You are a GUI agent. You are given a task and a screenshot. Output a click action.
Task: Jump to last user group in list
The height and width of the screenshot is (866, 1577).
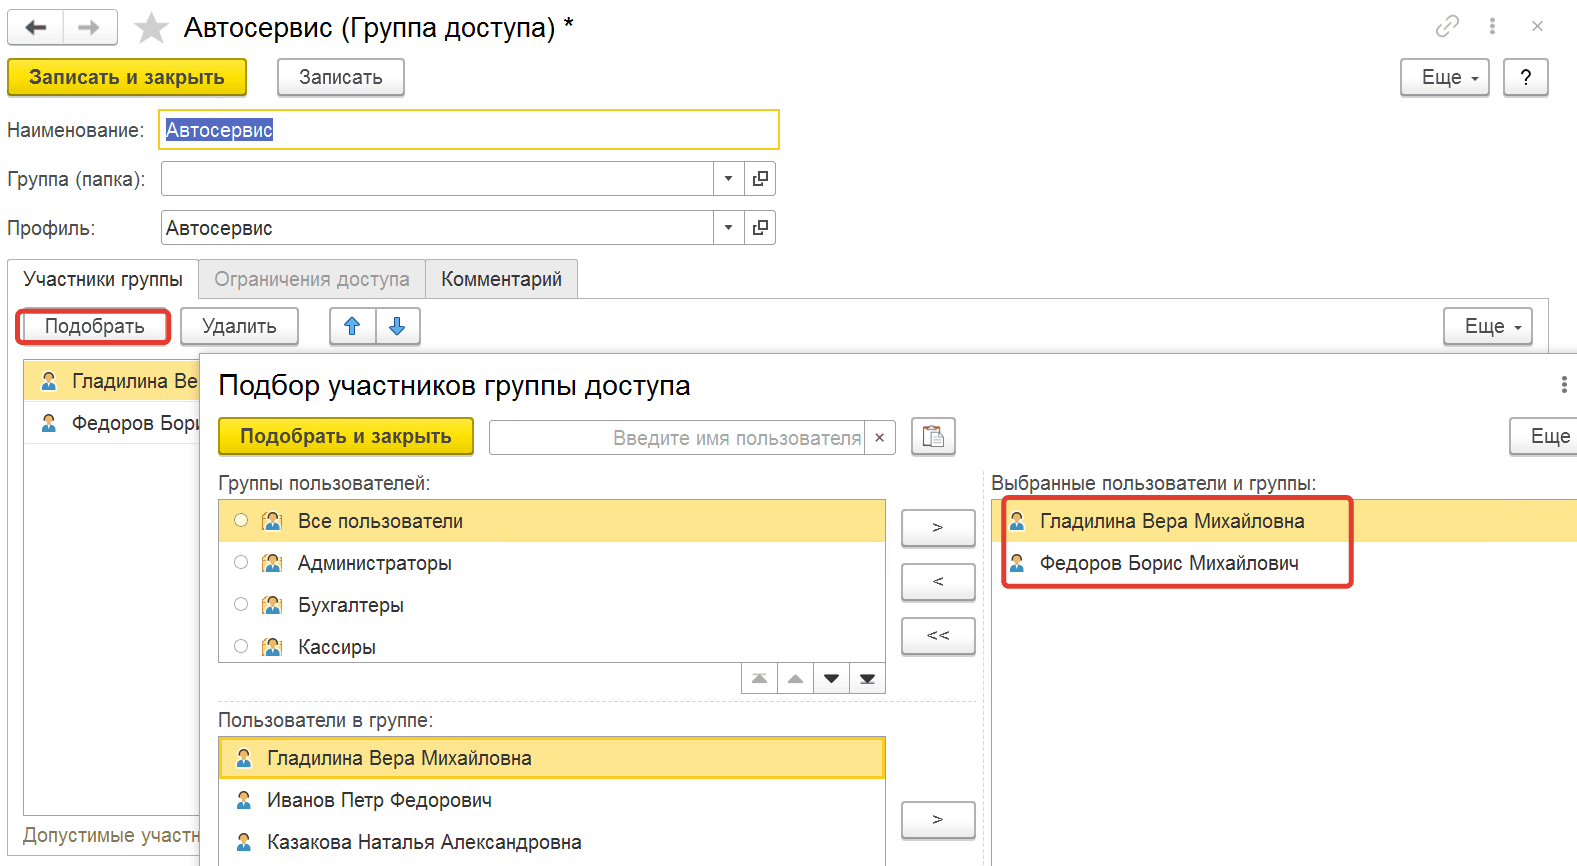(867, 679)
